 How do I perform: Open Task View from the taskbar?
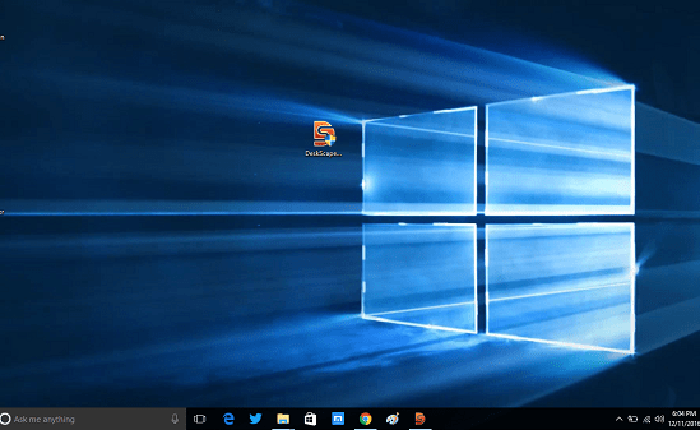200,419
